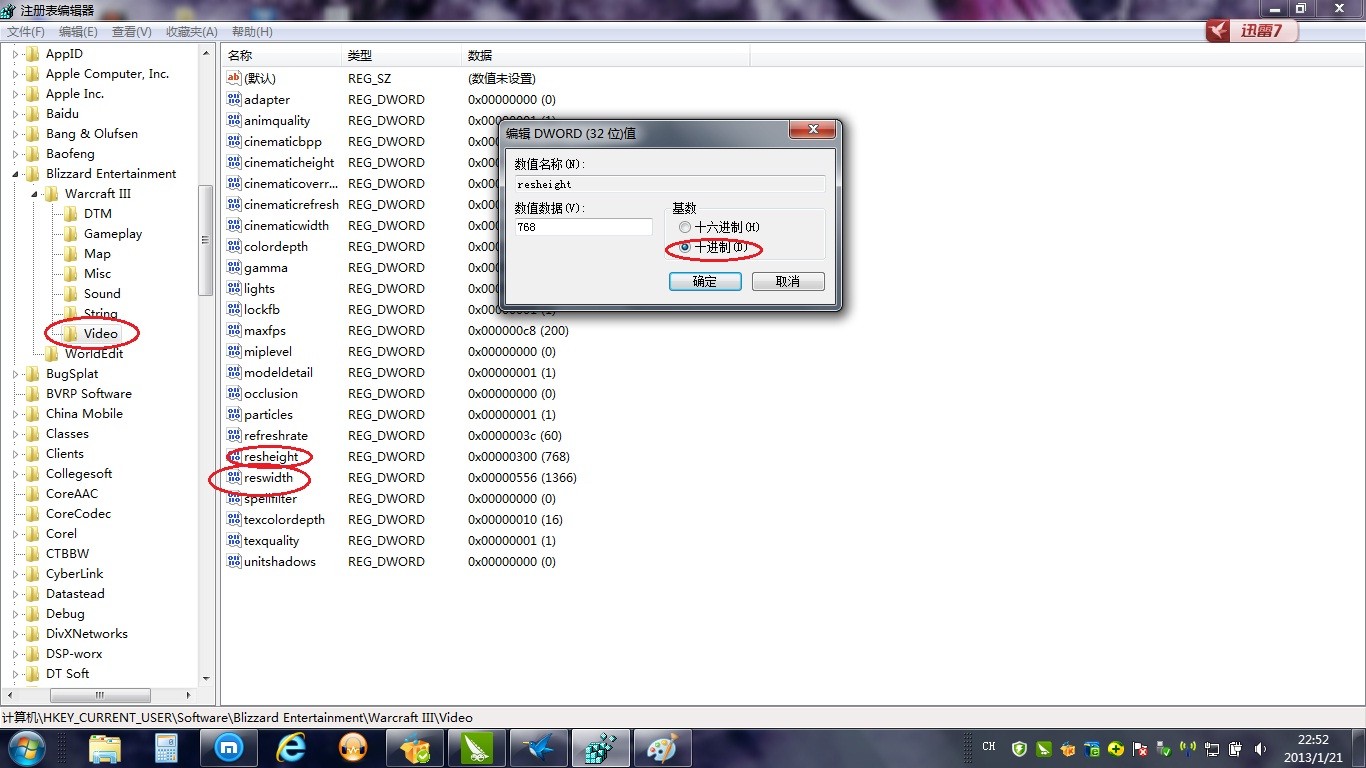Click the tree pane scroll-down arrow
This screenshot has height=768, width=1366.
pyautogui.click(x=206, y=679)
